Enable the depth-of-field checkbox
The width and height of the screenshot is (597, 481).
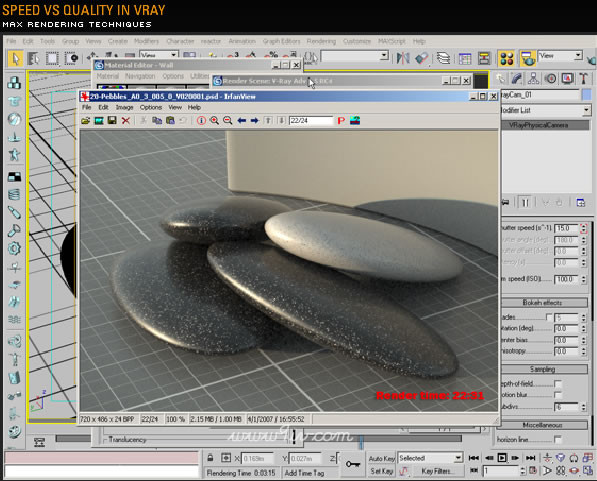(x=558, y=384)
